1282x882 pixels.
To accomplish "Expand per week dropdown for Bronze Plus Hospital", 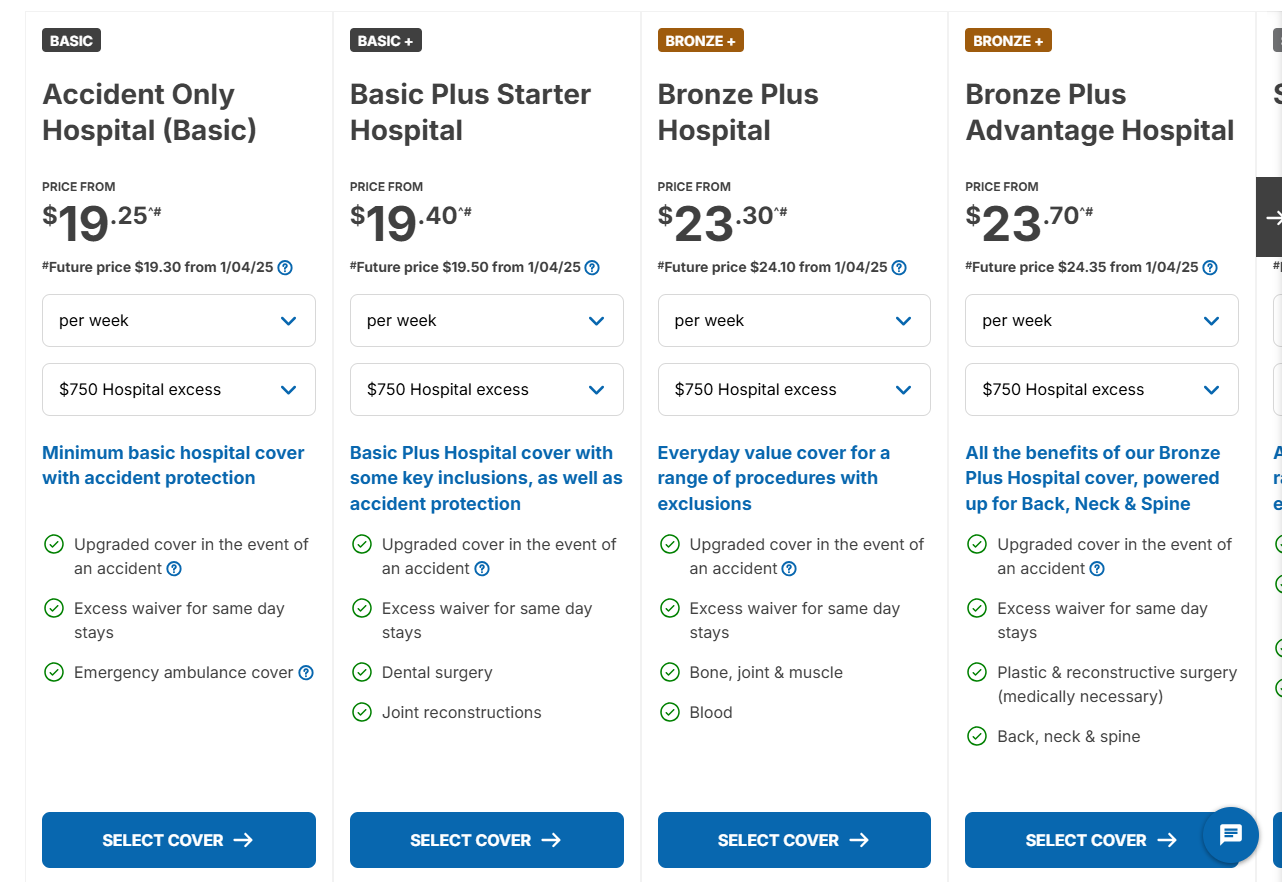I will pyautogui.click(x=794, y=320).
